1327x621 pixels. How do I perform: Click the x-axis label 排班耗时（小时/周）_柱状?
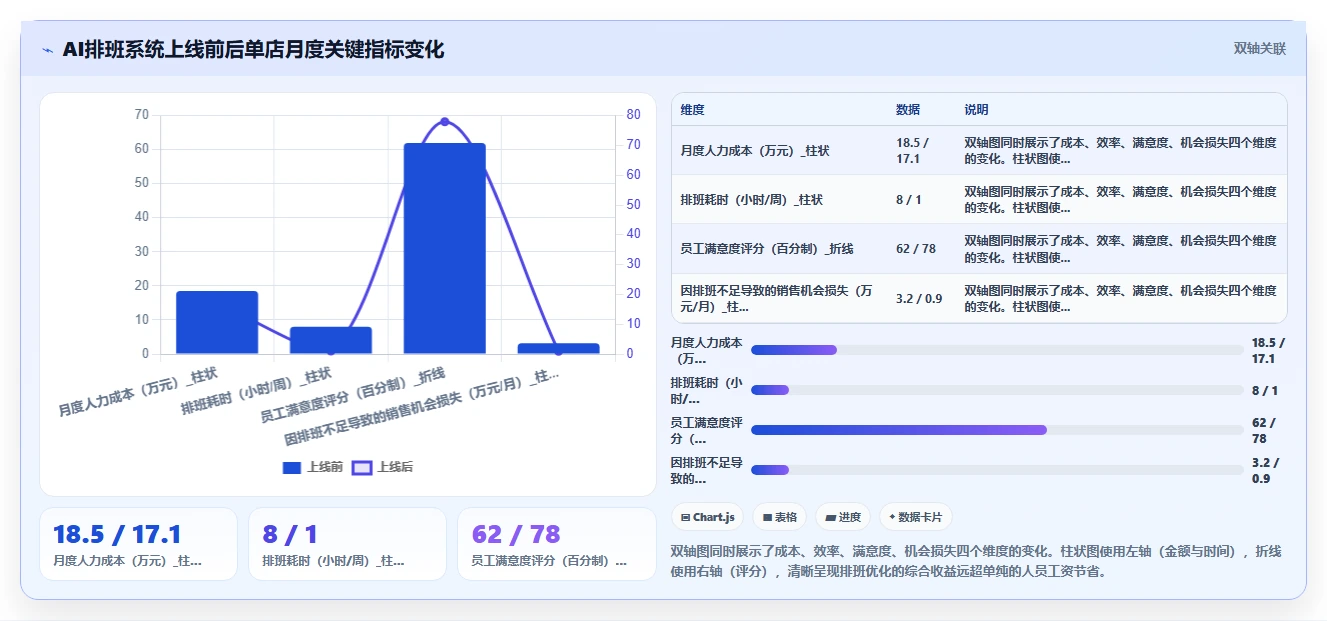[257, 391]
